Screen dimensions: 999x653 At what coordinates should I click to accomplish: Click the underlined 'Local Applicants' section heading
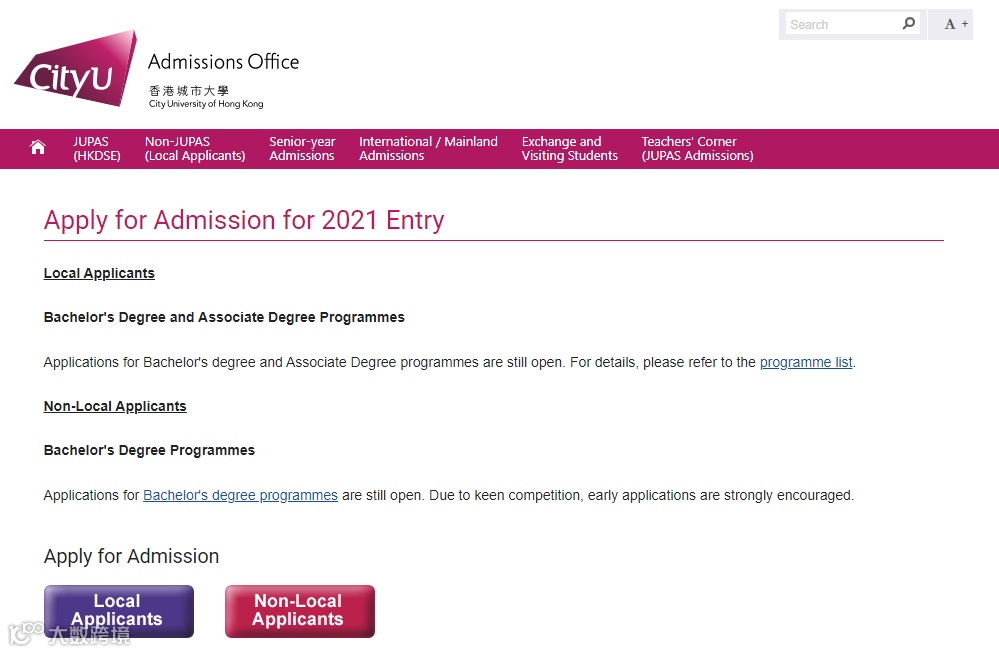pyautogui.click(x=99, y=273)
